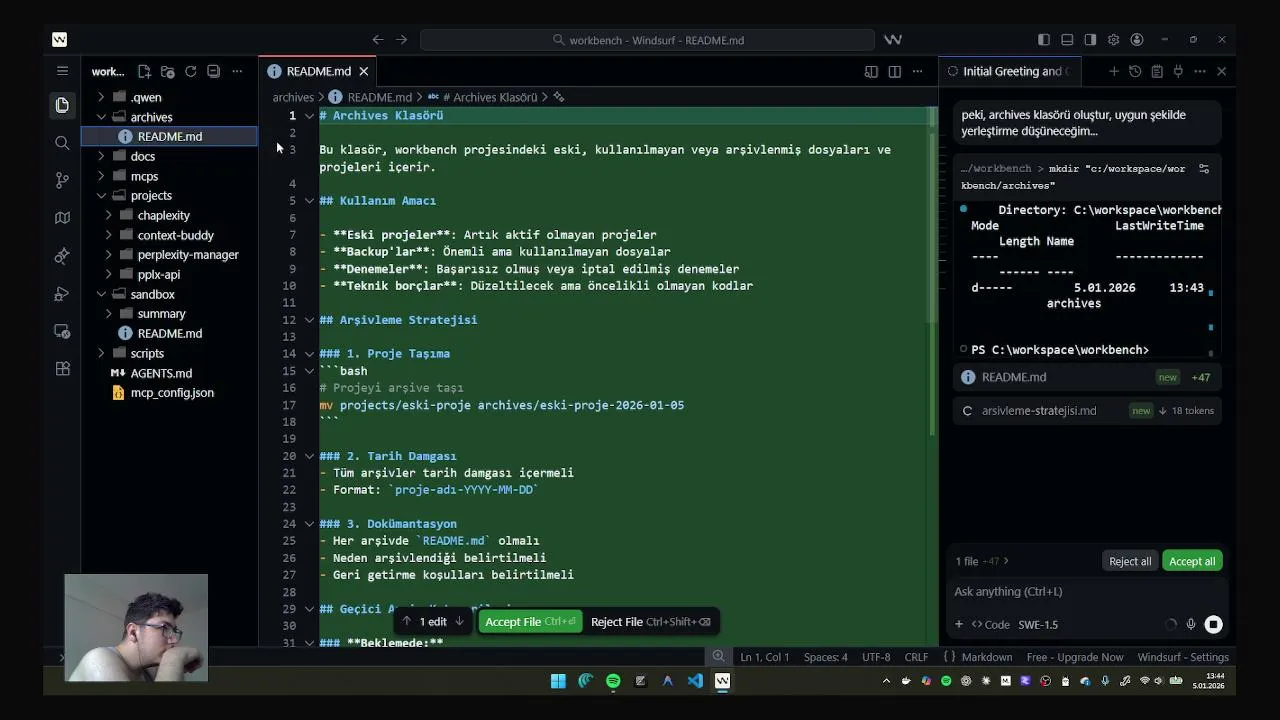Open split editor right icon

[x=894, y=71]
